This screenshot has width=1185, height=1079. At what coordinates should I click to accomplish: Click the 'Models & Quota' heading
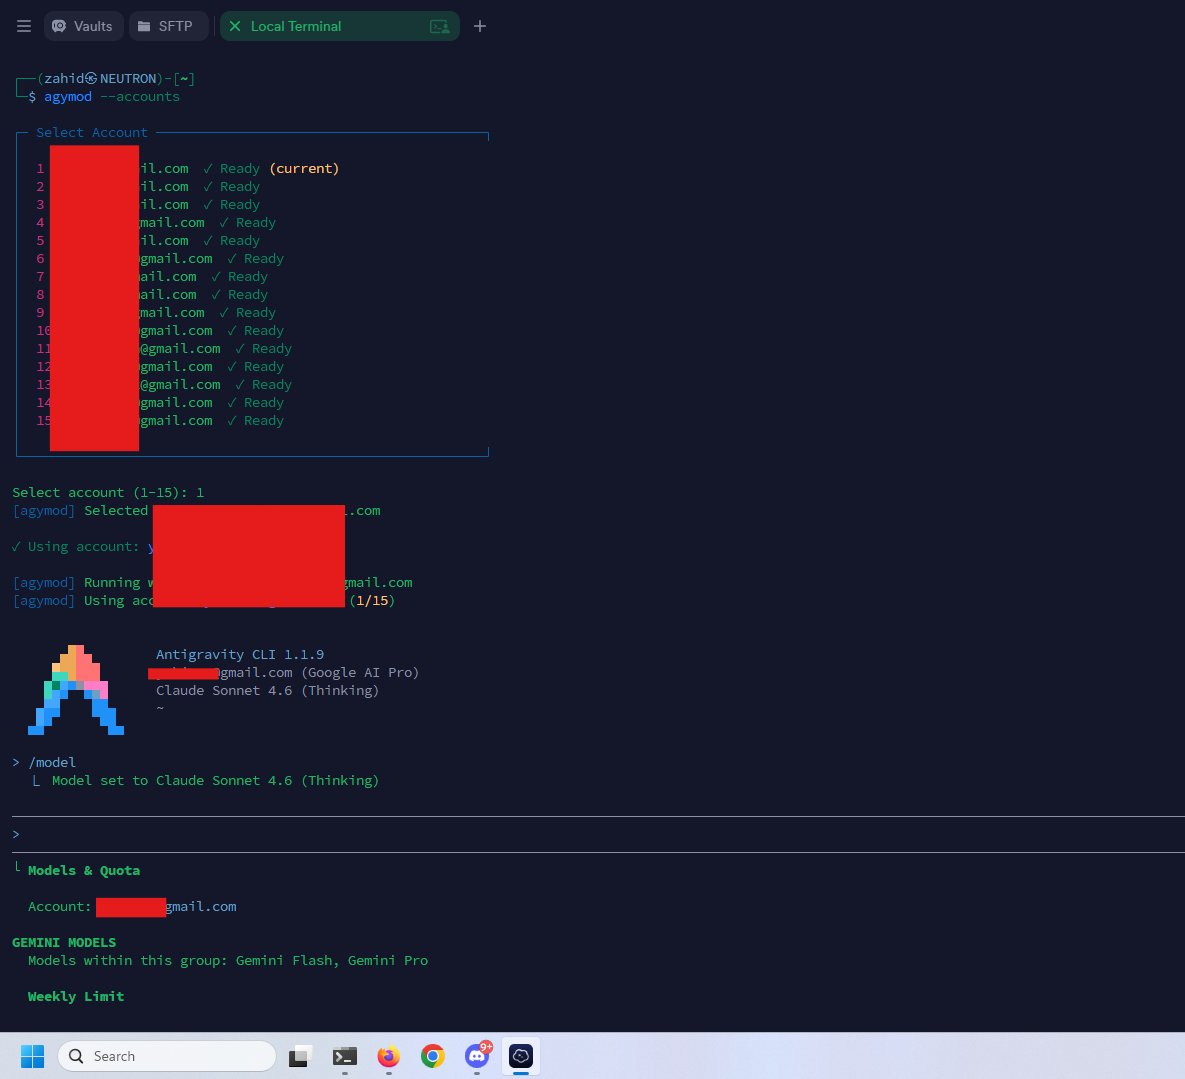(x=84, y=870)
